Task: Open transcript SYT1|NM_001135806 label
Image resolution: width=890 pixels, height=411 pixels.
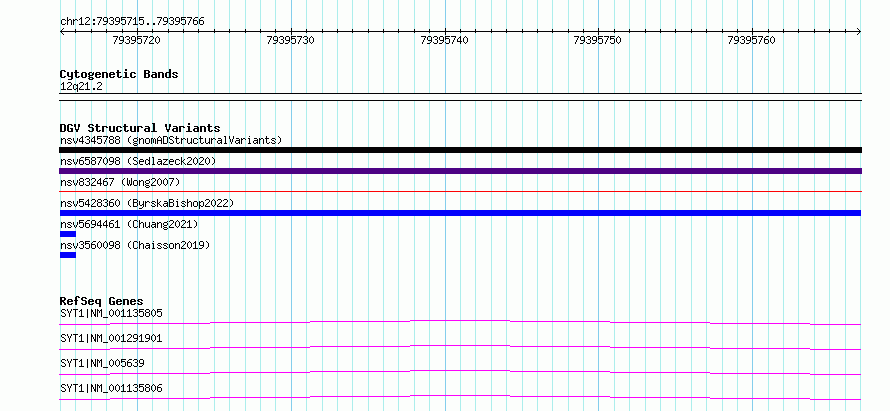Action: tap(111, 388)
